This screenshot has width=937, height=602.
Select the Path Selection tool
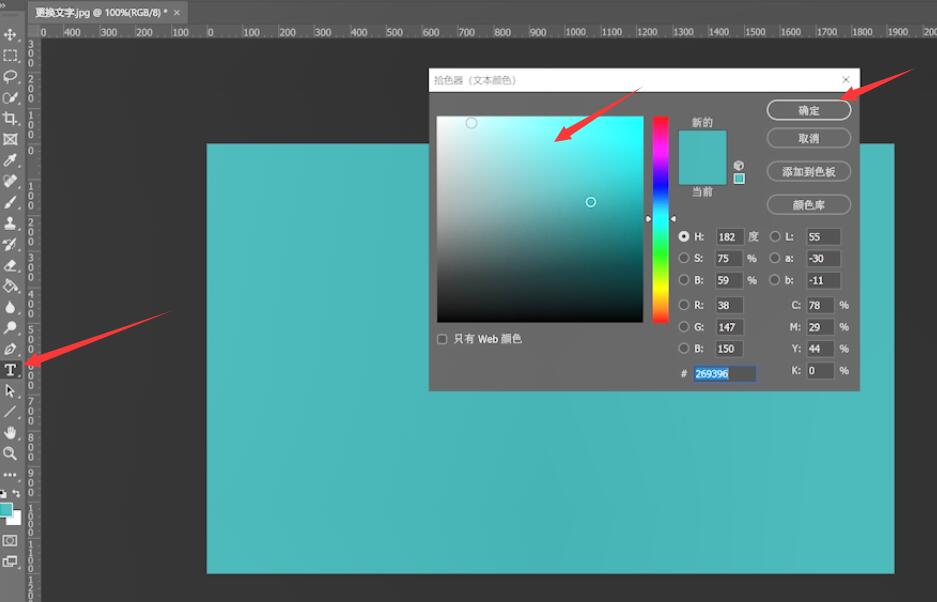[x=10, y=390]
